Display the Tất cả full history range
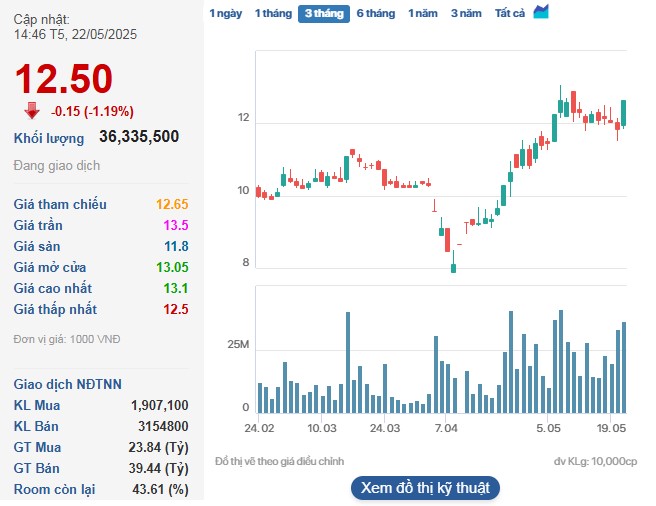The width and height of the screenshot is (656, 506). (x=510, y=14)
